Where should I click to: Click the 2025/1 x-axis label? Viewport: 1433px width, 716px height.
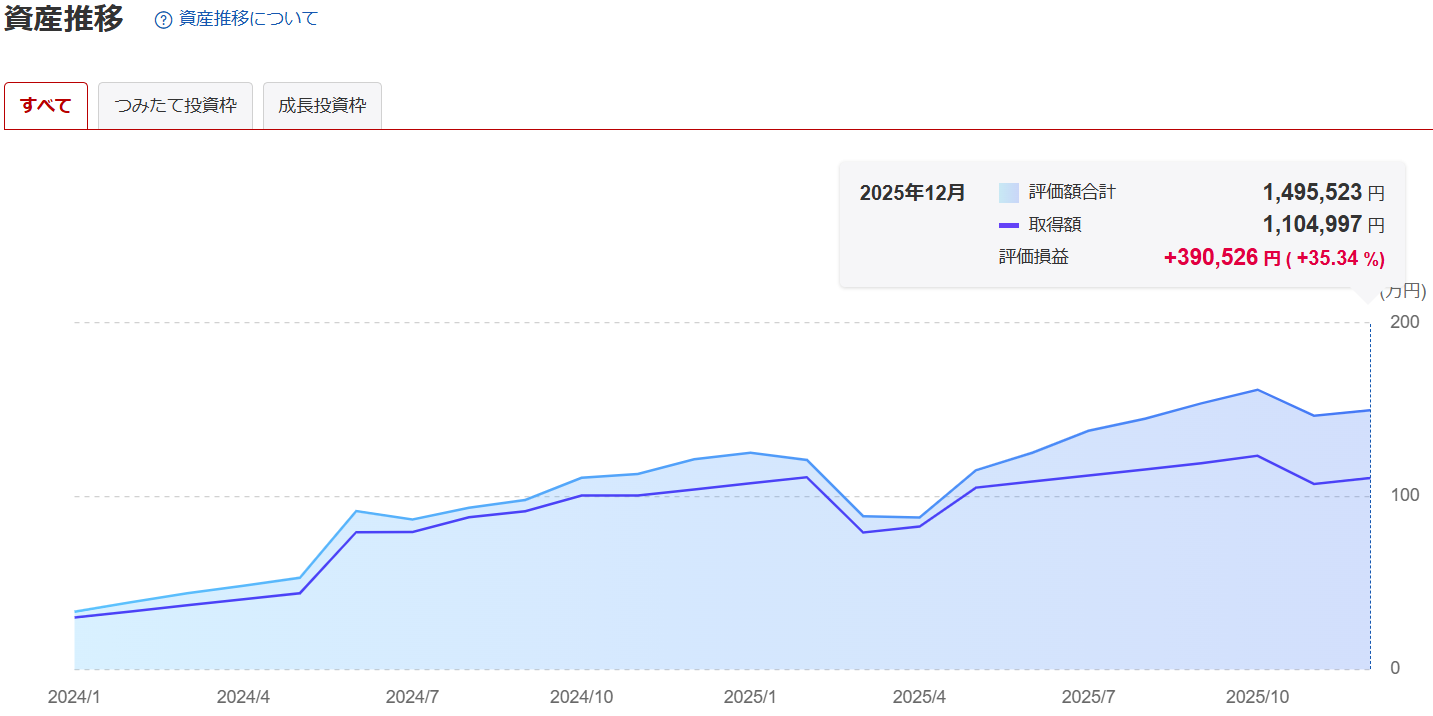point(750,696)
